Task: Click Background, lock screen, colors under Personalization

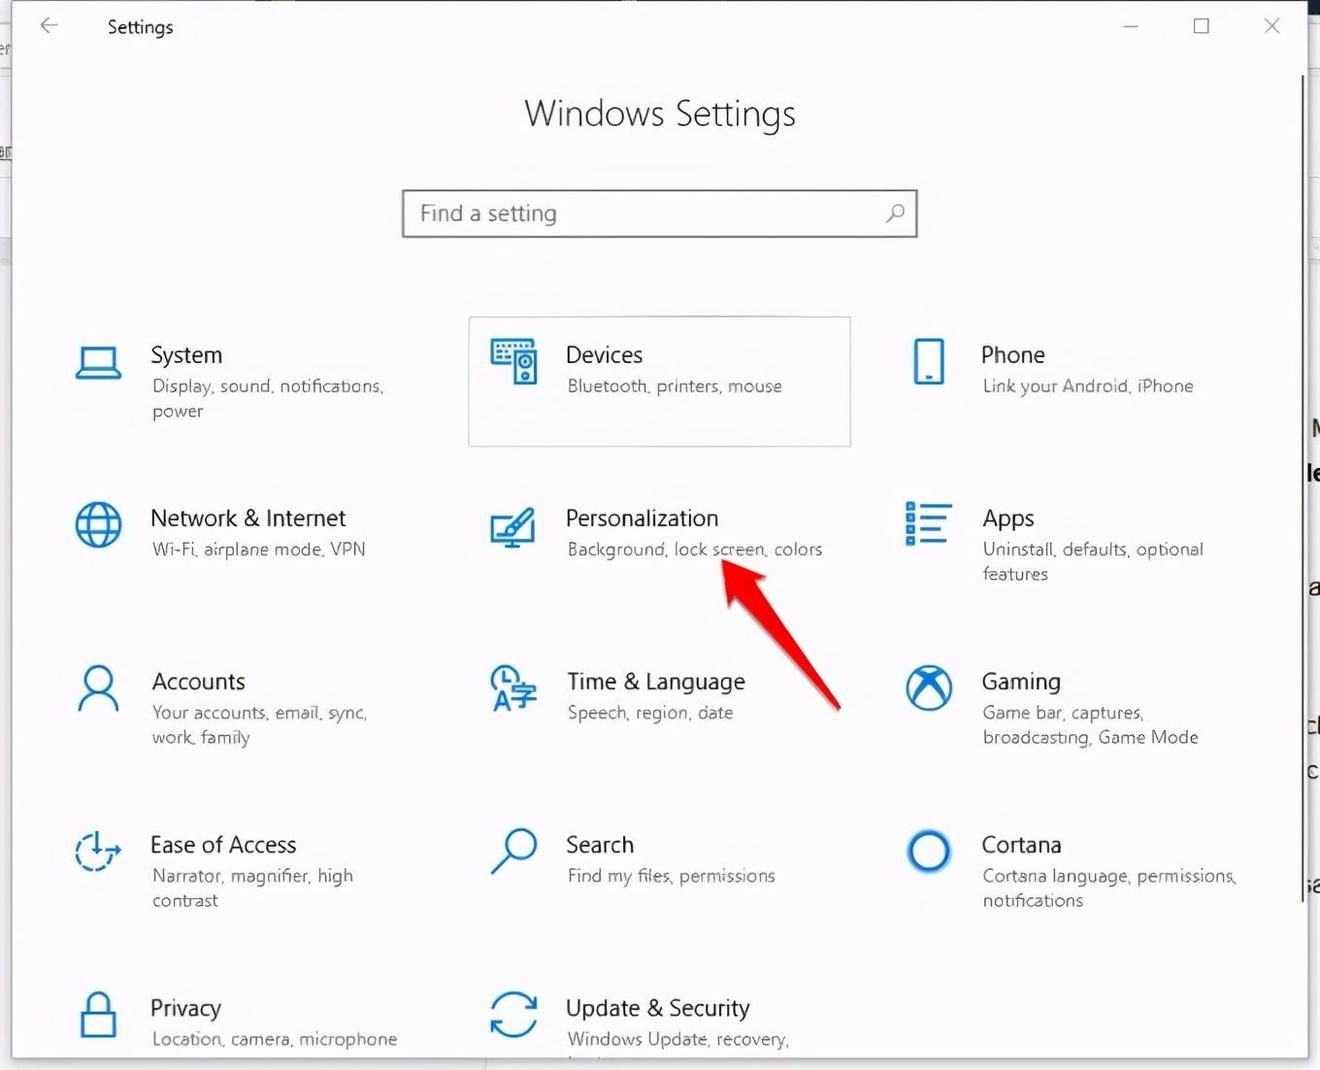Action: 694,549
